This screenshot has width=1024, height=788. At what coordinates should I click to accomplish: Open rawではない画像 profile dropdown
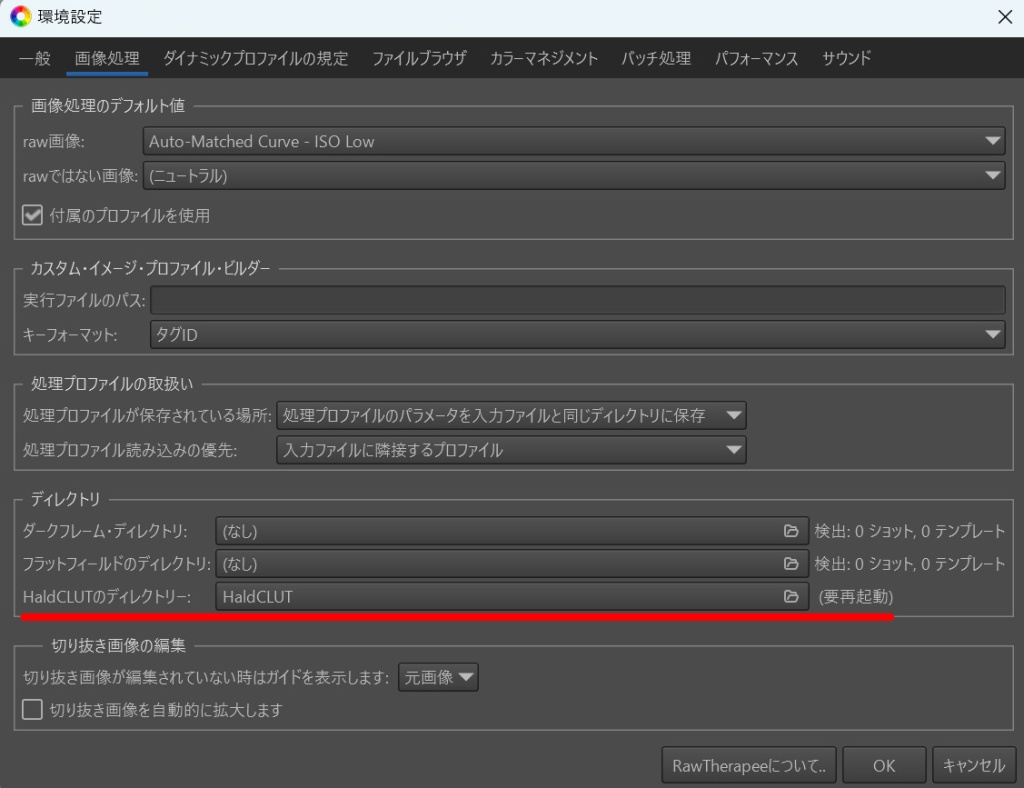coord(574,176)
